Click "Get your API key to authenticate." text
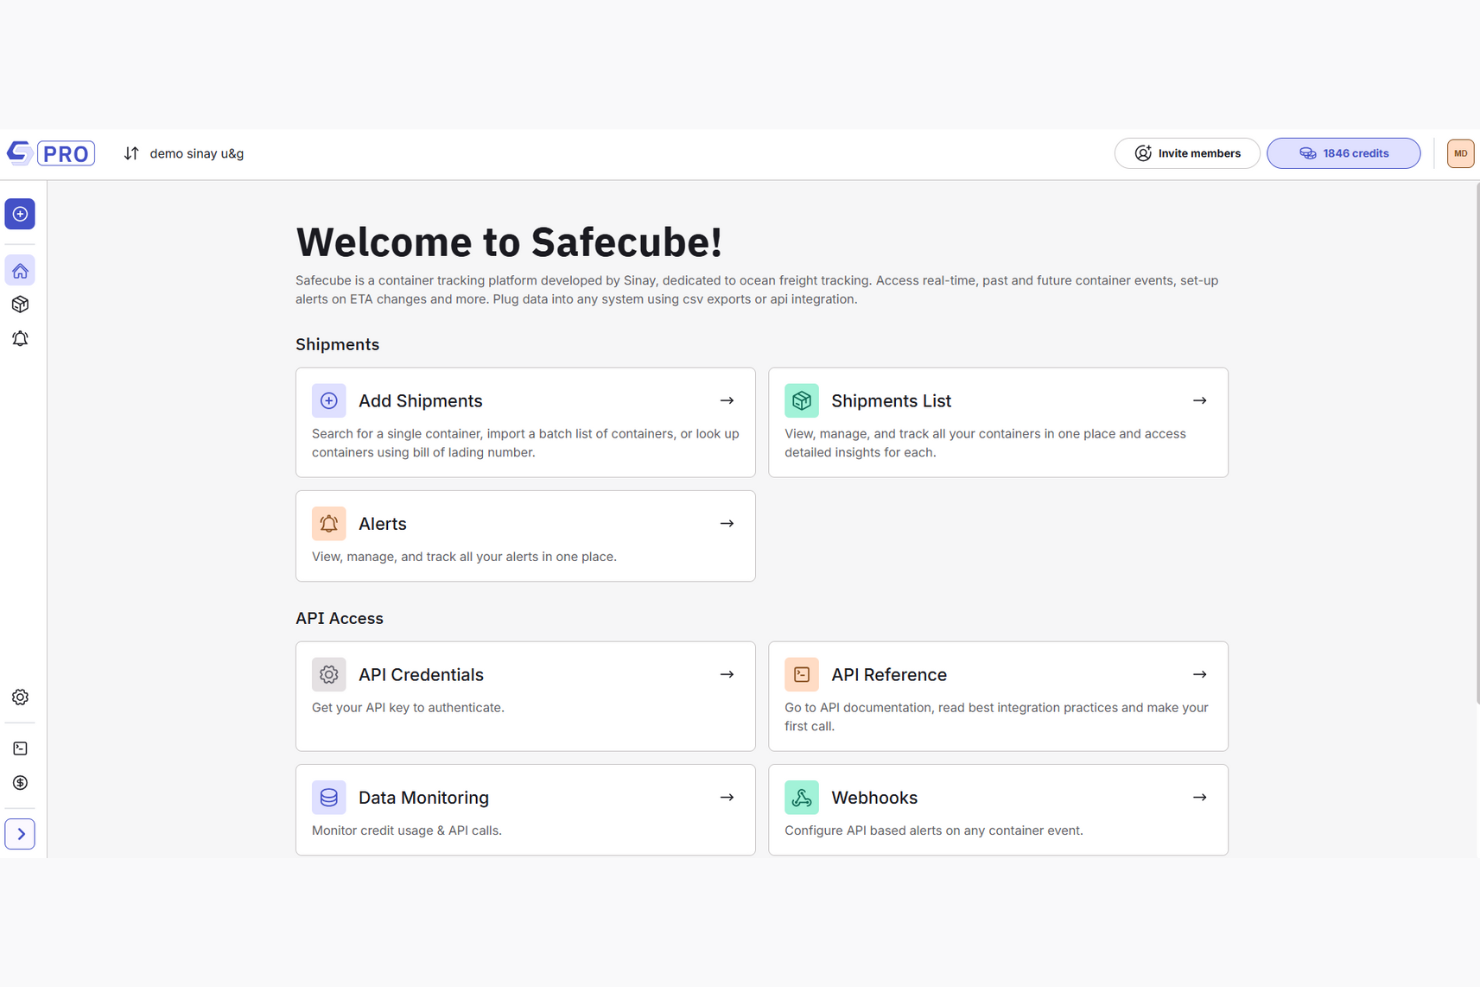The height and width of the screenshot is (987, 1480). coord(408,708)
